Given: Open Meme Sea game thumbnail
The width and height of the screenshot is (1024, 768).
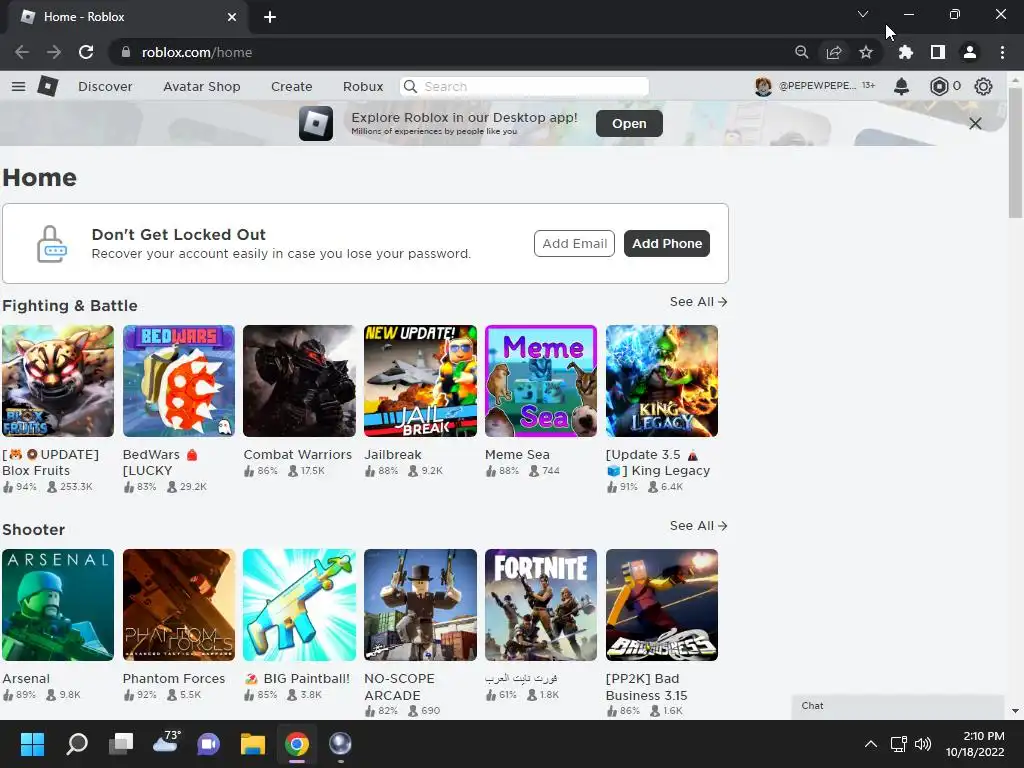Looking at the screenshot, I should [x=541, y=381].
